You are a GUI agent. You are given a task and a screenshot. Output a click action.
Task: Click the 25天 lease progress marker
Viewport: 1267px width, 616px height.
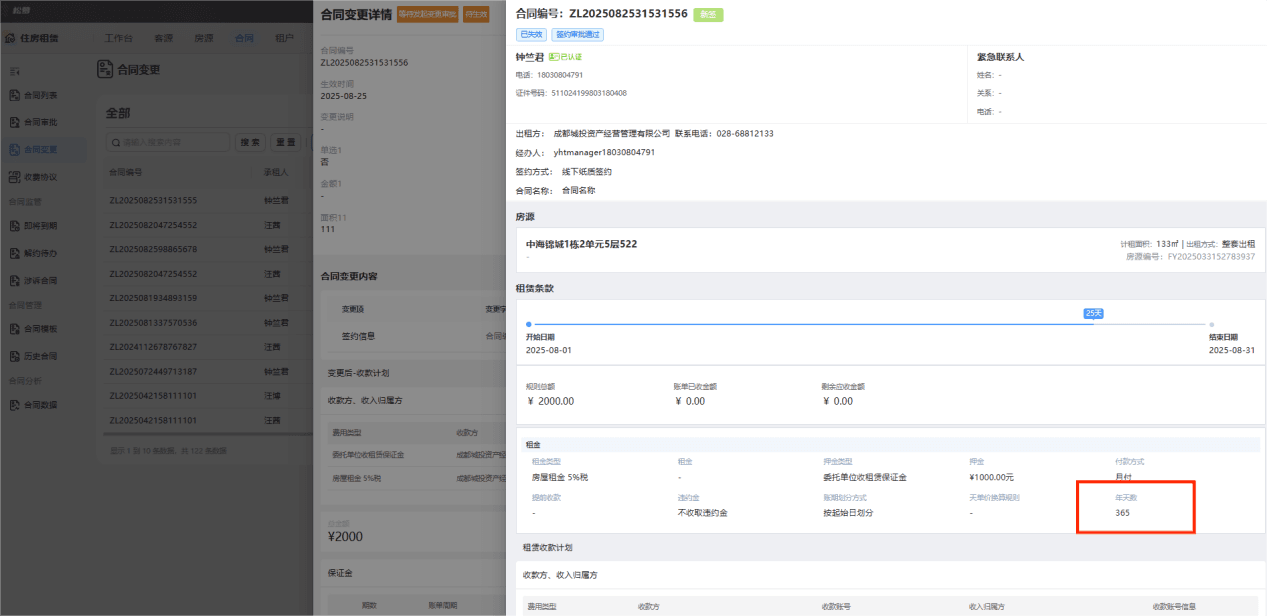click(1093, 313)
